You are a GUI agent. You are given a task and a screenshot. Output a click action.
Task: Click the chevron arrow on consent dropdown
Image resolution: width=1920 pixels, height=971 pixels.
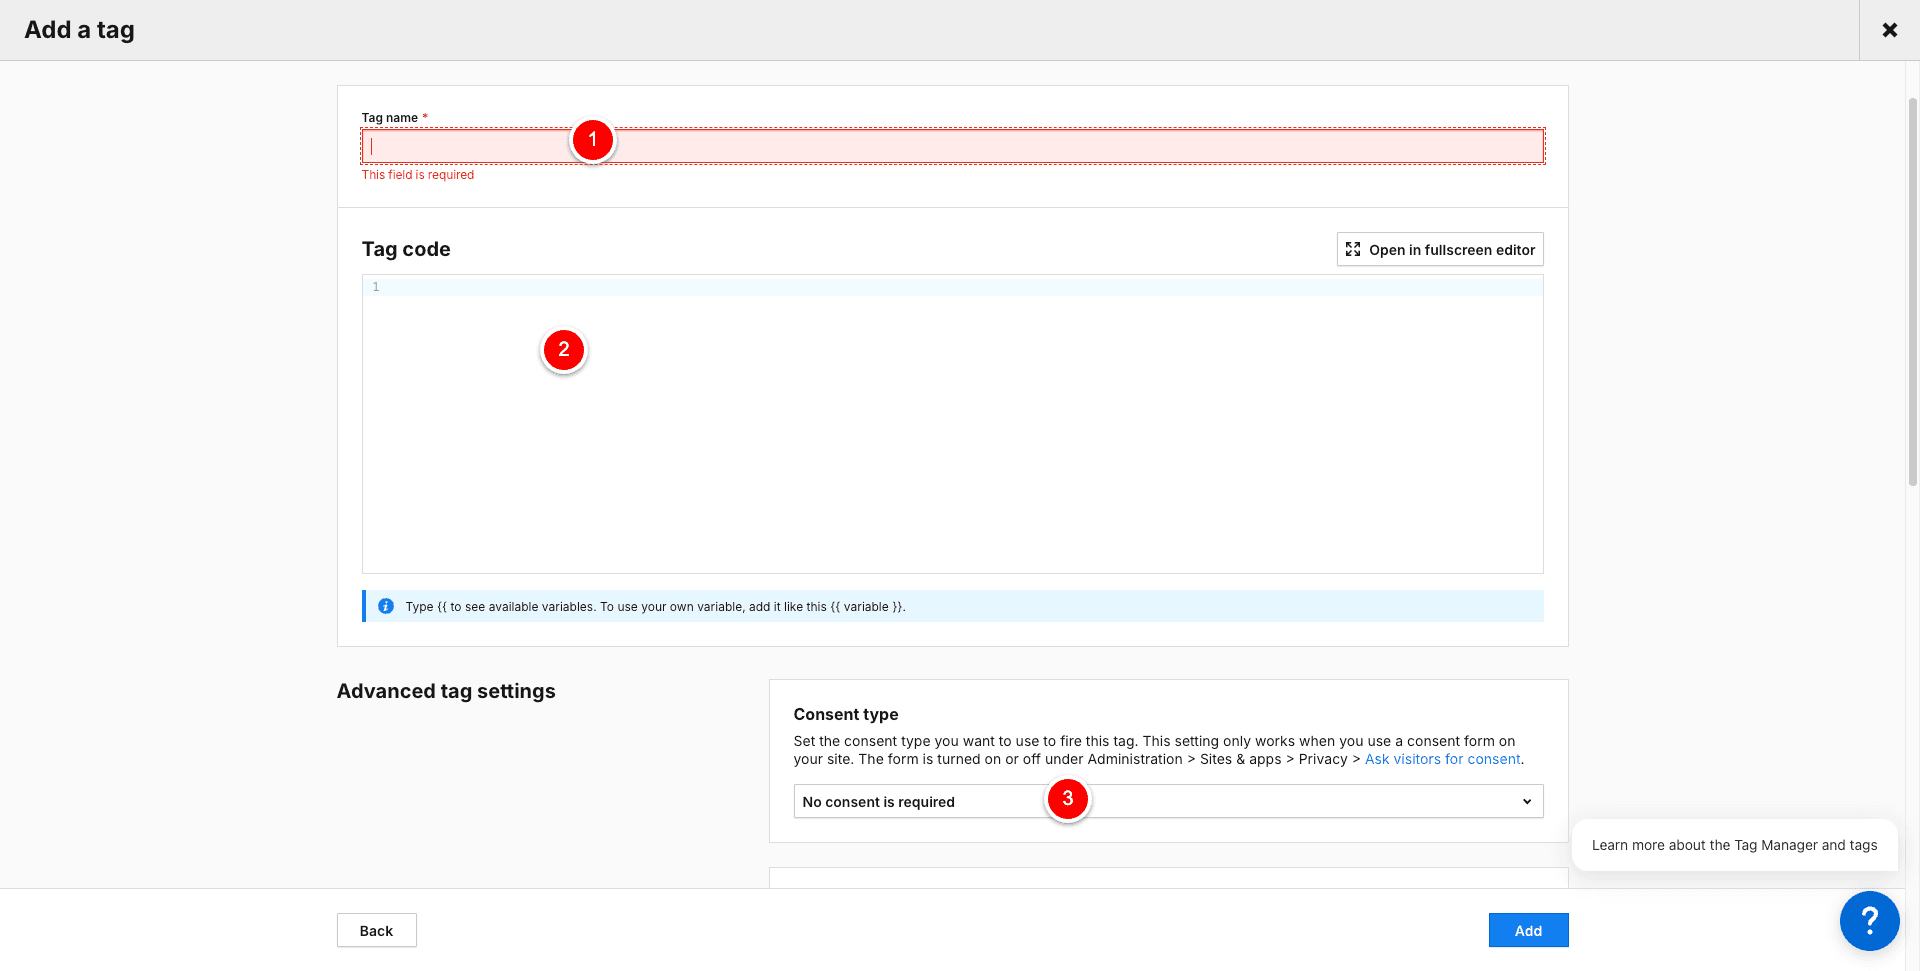(1526, 801)
